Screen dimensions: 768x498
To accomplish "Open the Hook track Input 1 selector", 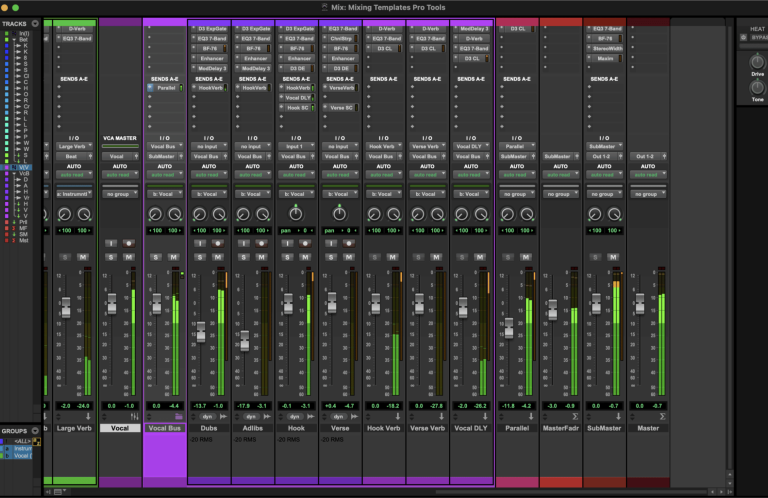I will point(296,146).
